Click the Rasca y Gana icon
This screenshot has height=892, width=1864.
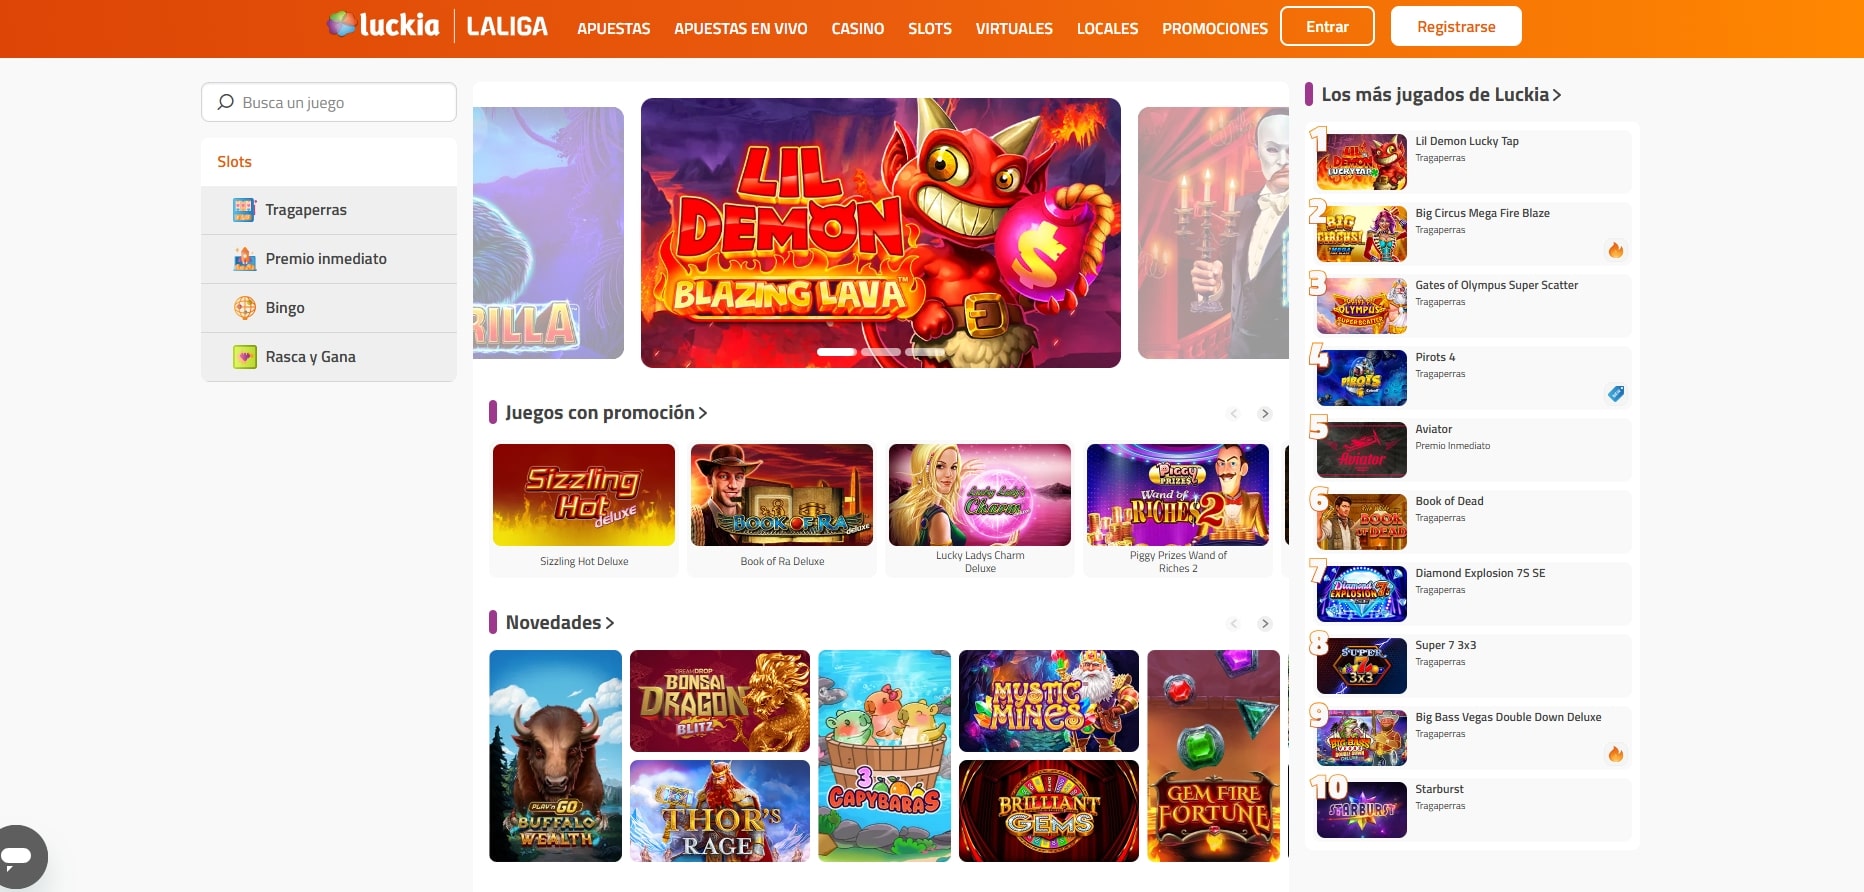[x=244, y=357]
